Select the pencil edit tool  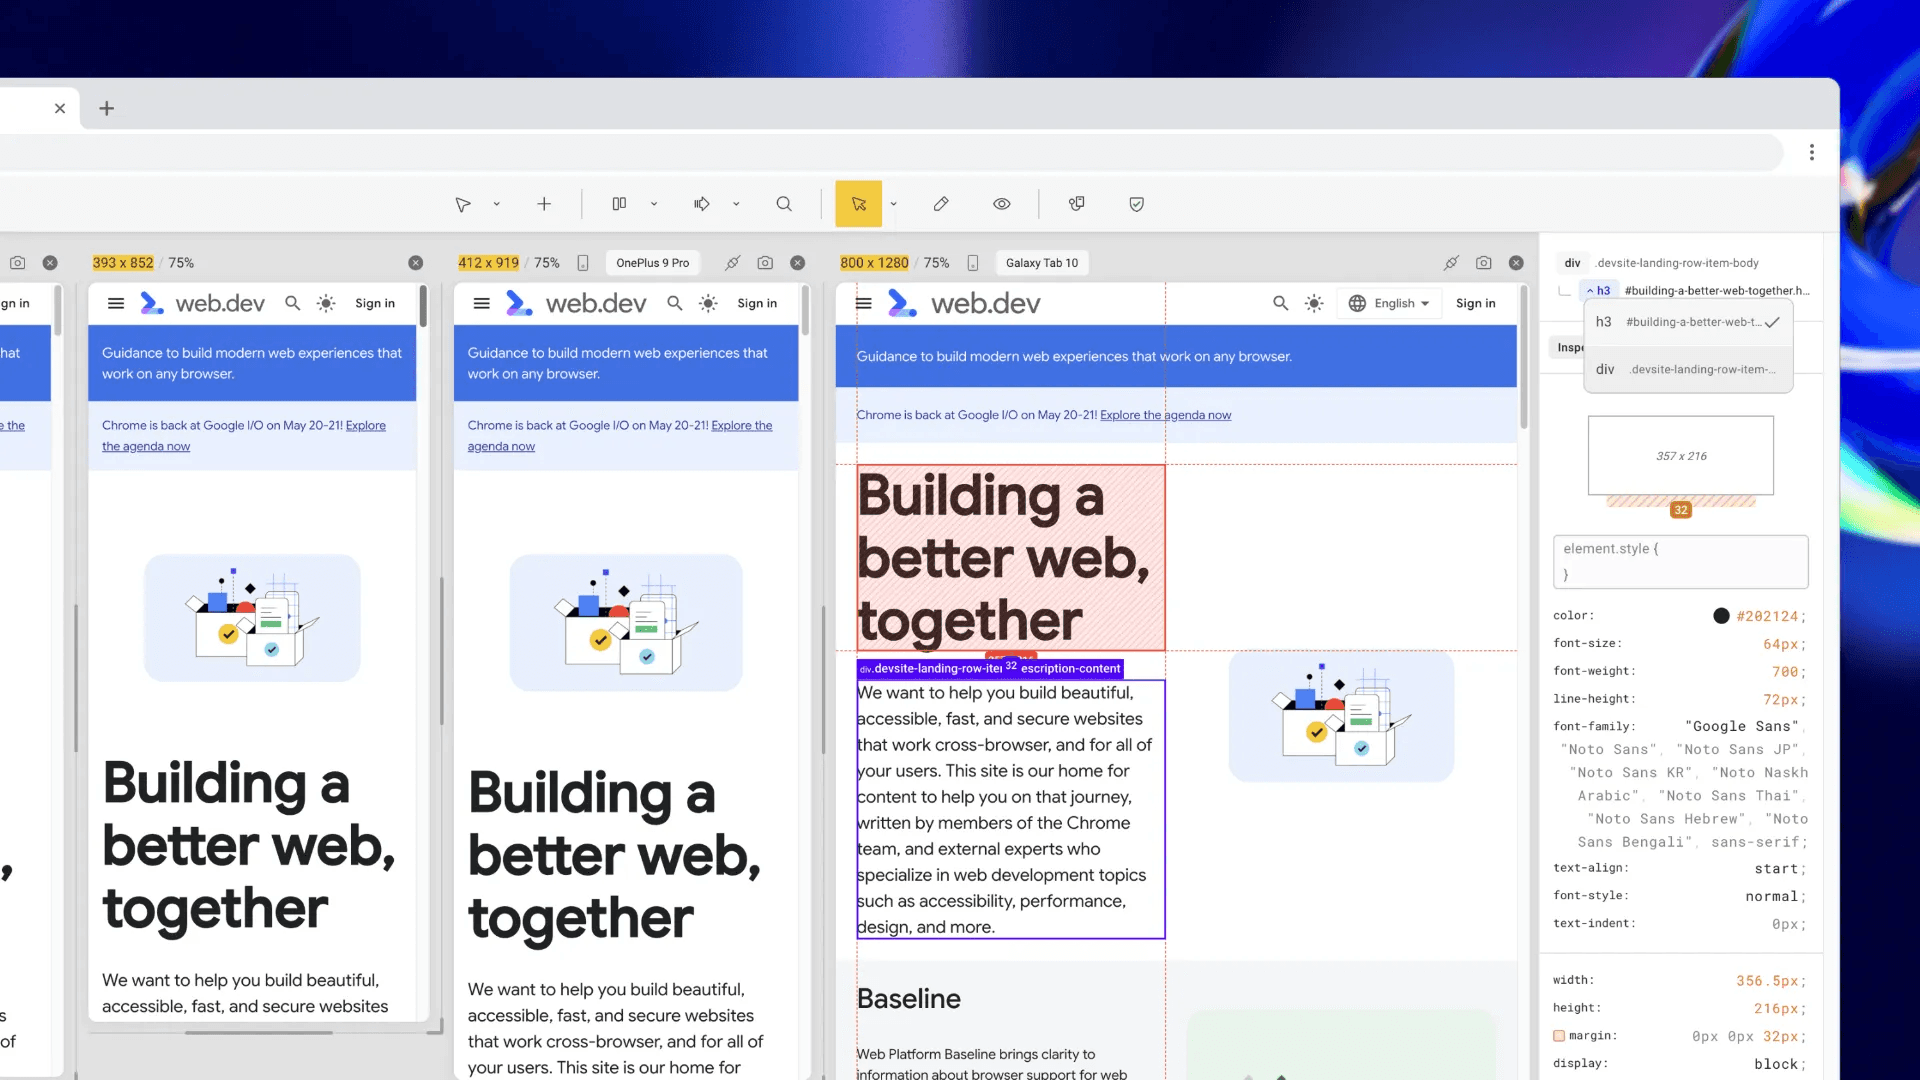[x=941, y=204]
